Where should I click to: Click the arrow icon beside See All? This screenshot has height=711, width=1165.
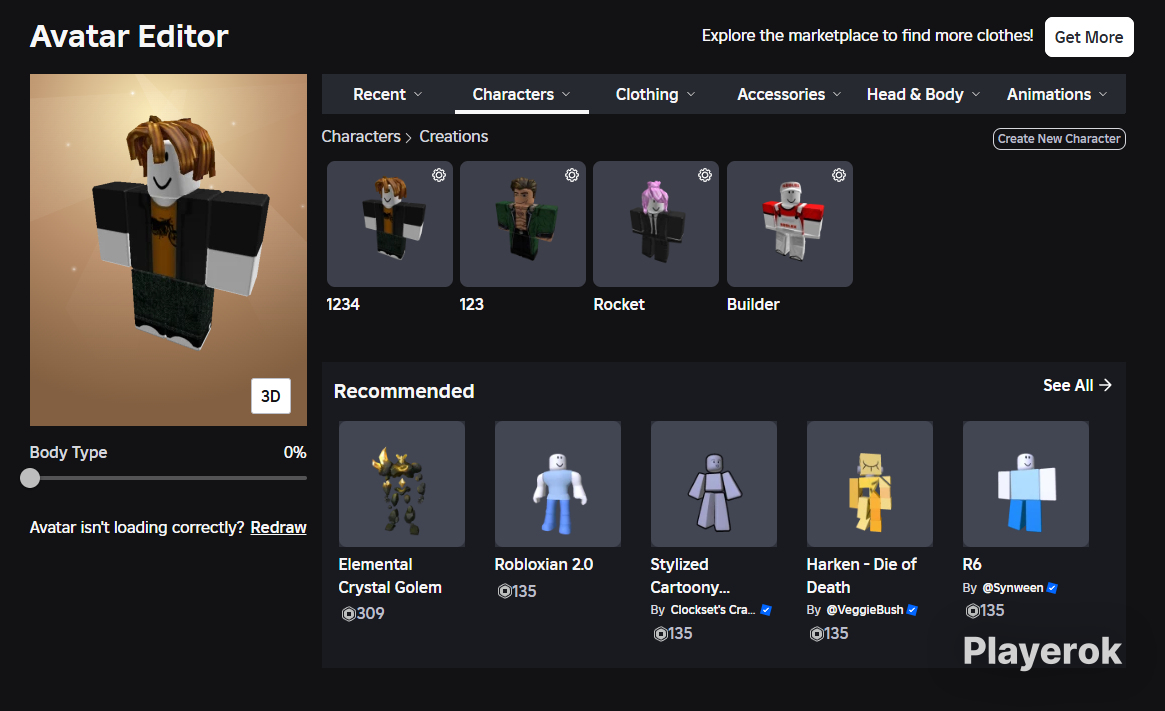(x=1106, y=385)
